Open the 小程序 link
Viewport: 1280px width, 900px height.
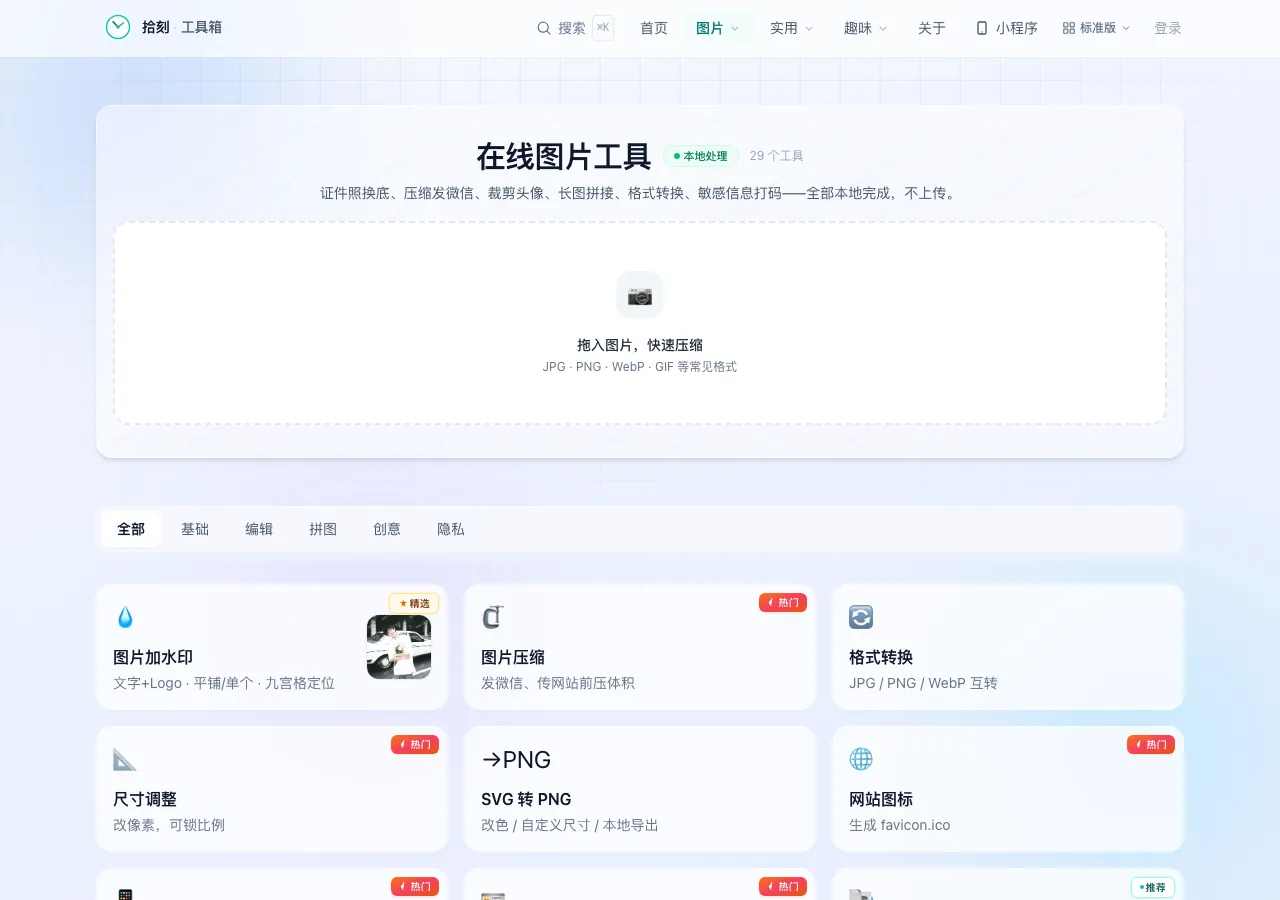click(1007, 28)
